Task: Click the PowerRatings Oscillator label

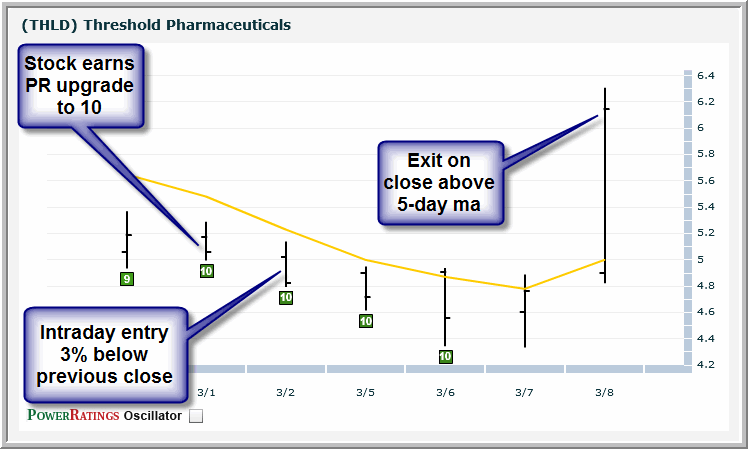Action: [104, 416]
